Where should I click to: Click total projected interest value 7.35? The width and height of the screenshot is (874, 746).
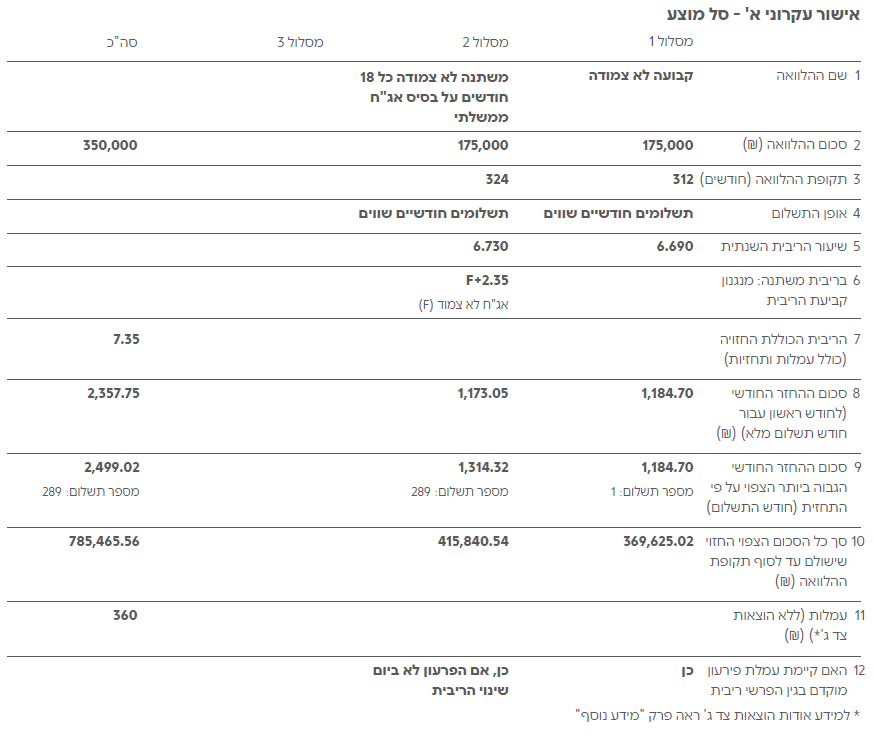click(125, 339)
